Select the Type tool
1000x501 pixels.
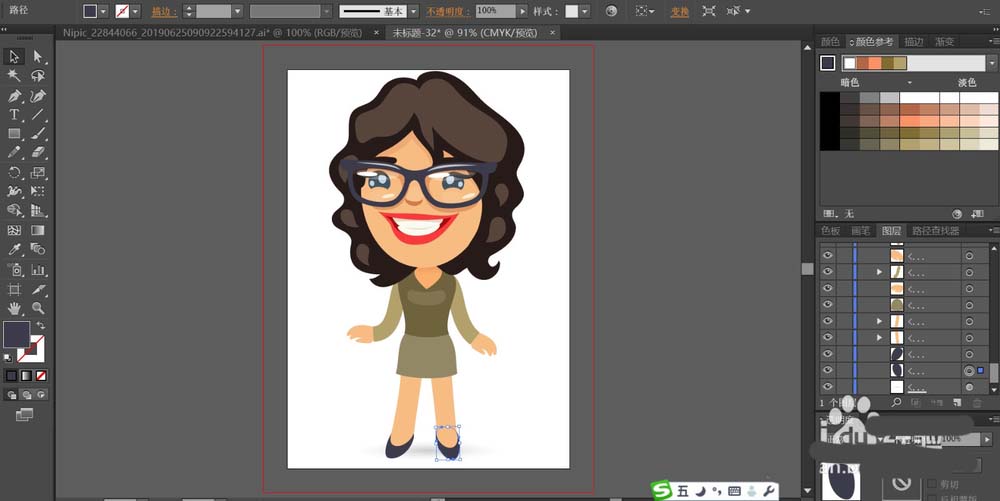(14, 115)
